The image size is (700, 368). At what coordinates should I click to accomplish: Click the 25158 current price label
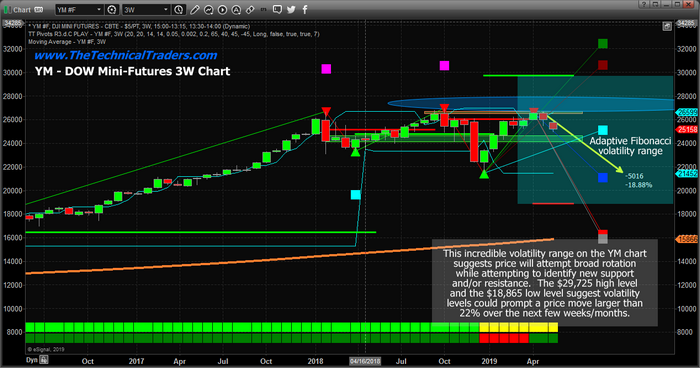click(x=688, y=130)
